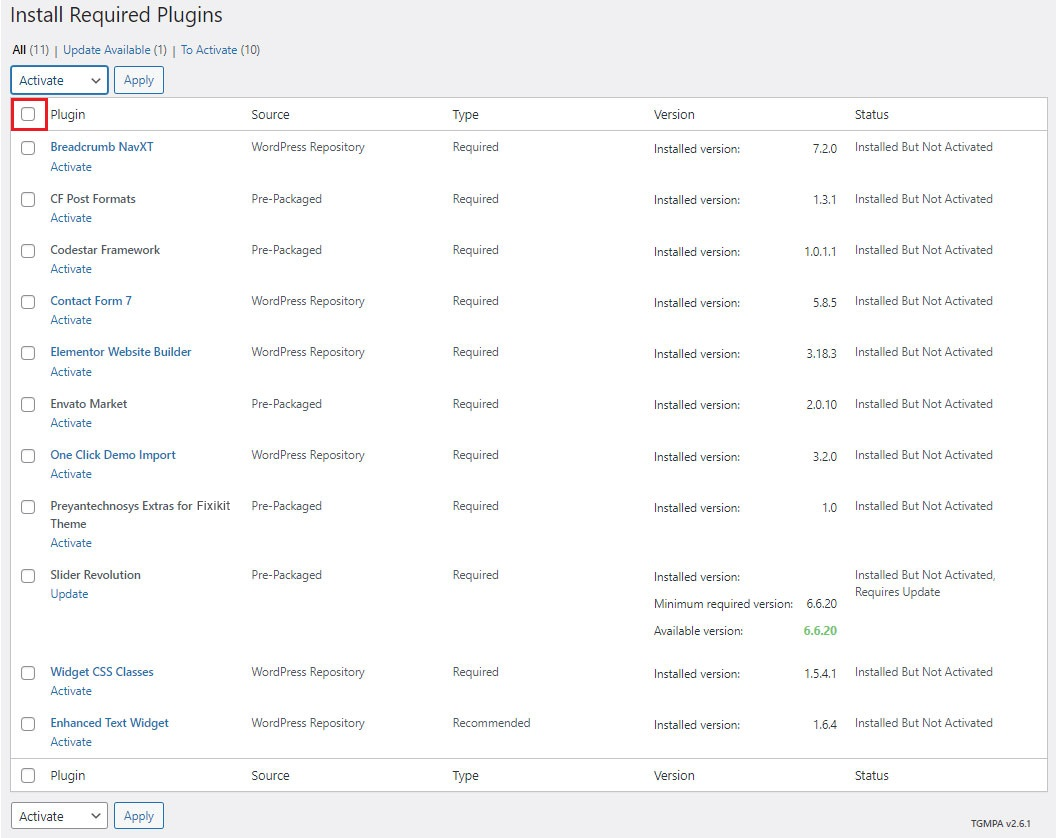1057x838 pixels.
Task: Open the Contact Form 7 plugin link
Action: point(91,301)
